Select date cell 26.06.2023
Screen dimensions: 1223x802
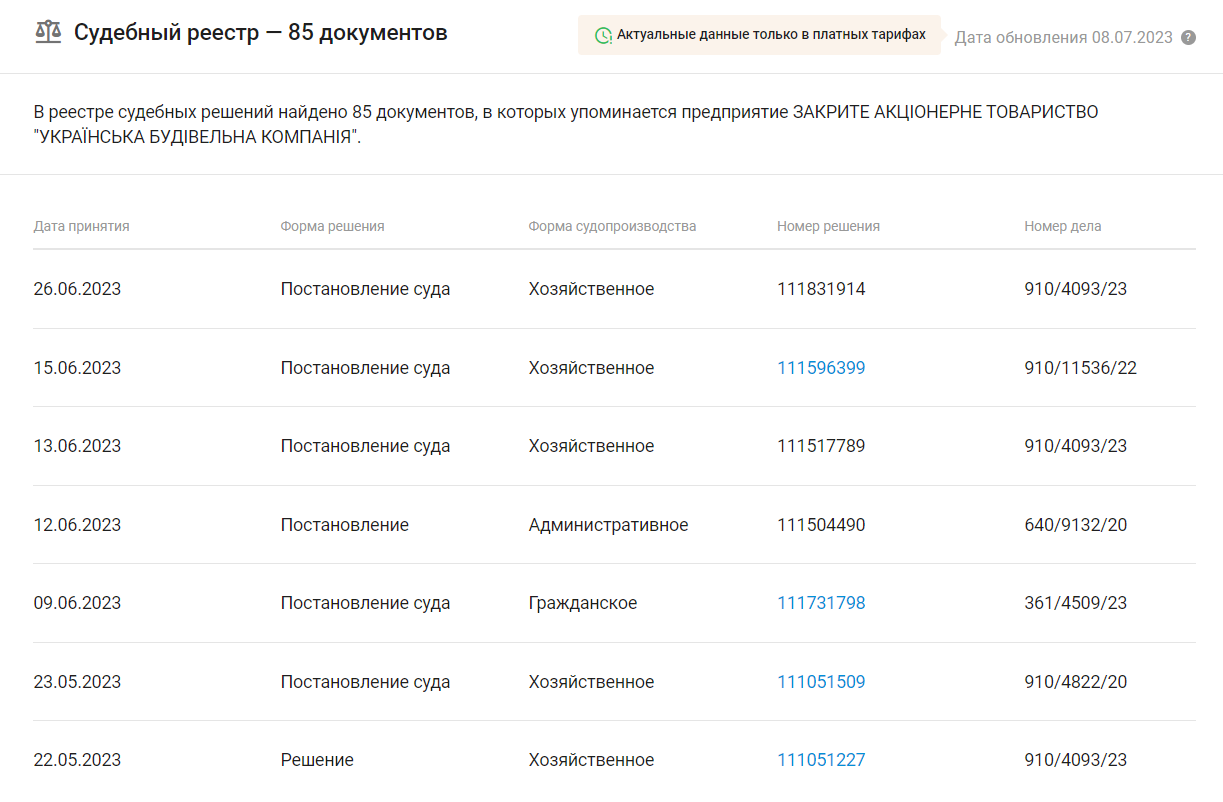point(77,289)
